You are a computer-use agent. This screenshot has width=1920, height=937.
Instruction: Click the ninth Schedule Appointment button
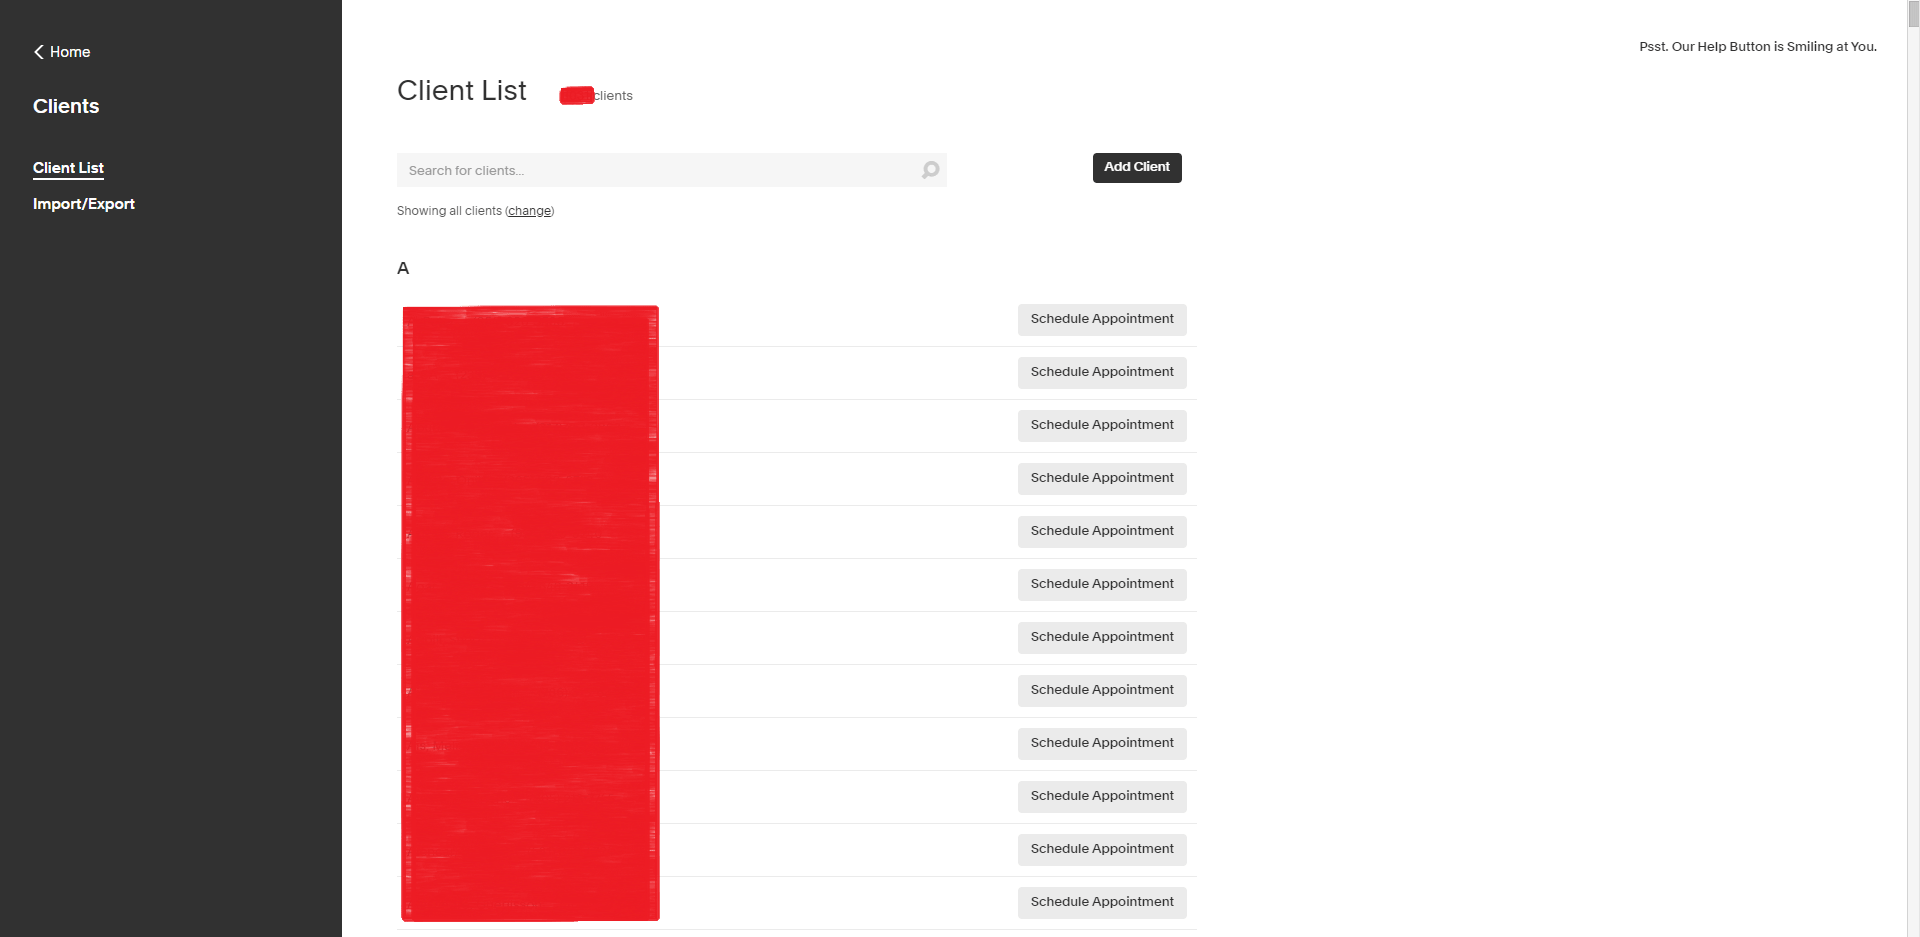coord(1102,743)
